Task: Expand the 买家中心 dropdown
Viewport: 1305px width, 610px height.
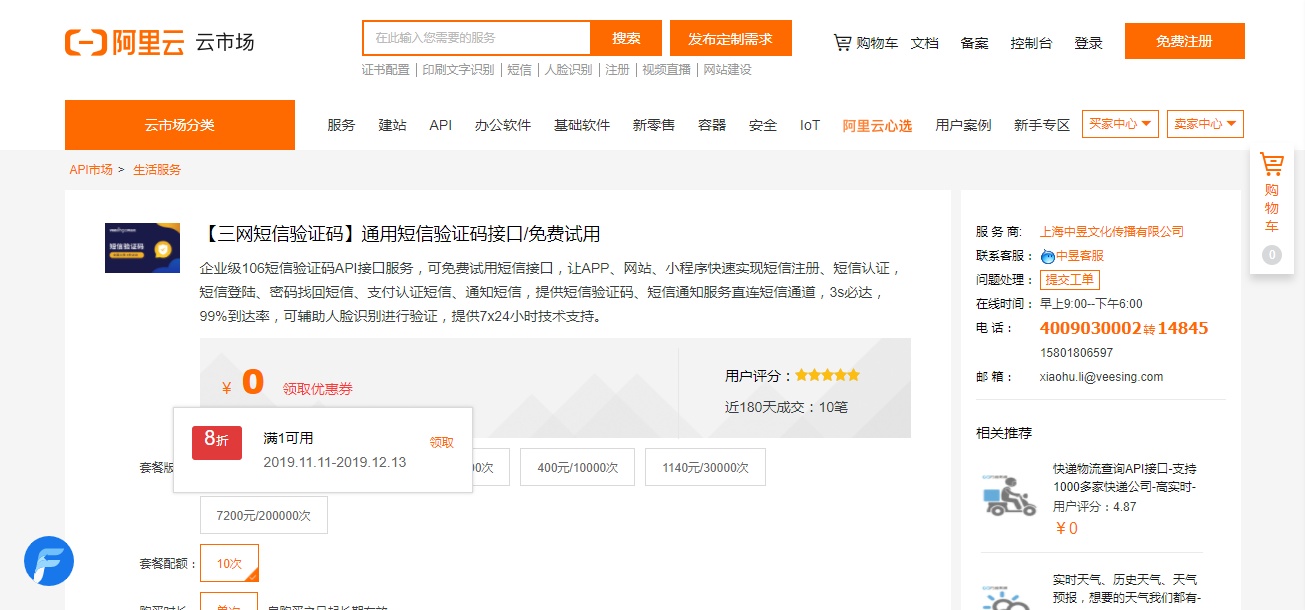Action: (1120, 124)
